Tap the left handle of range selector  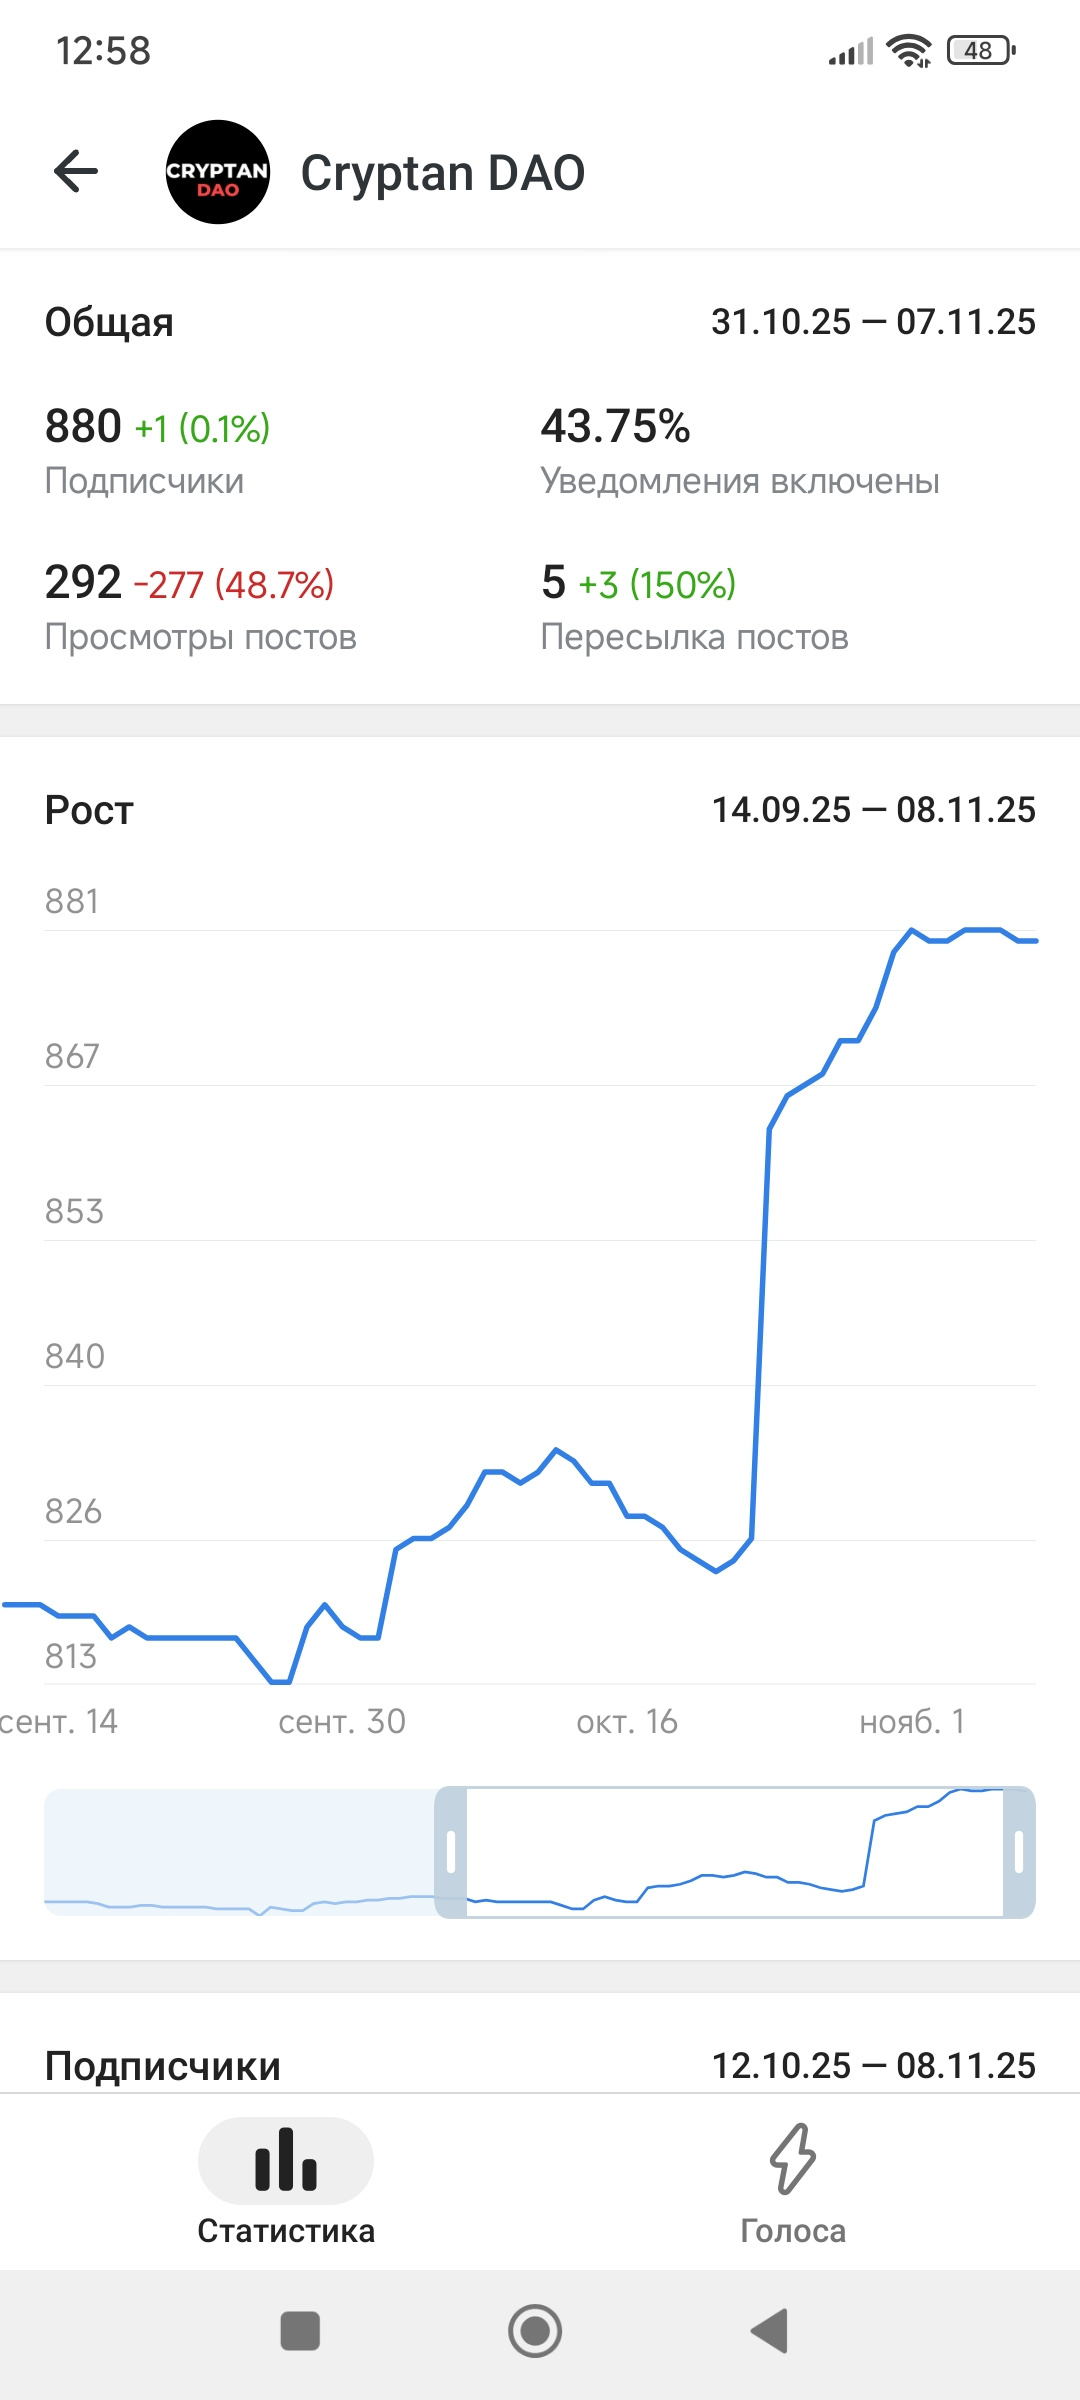point(451,1852)
